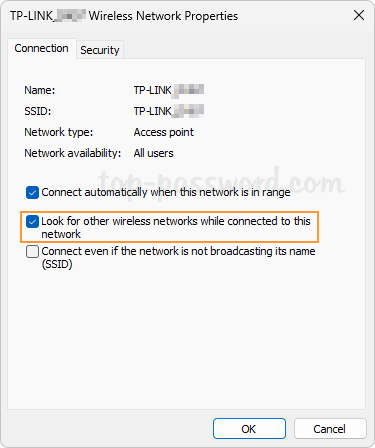Click the Network availability label
375x448 pixels.
(73, 153)
